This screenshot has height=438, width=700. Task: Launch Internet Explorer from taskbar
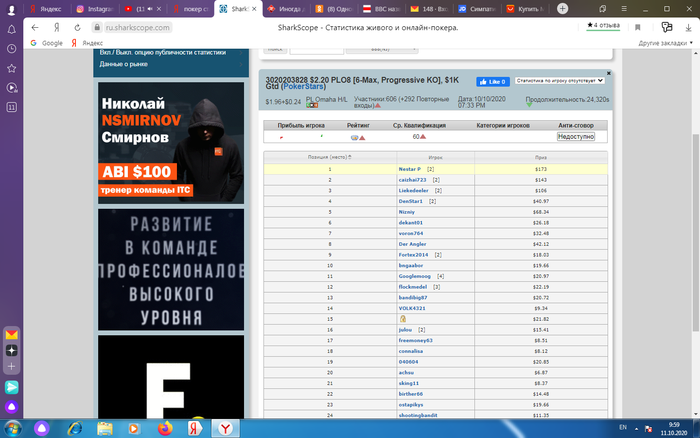point(75,429)
